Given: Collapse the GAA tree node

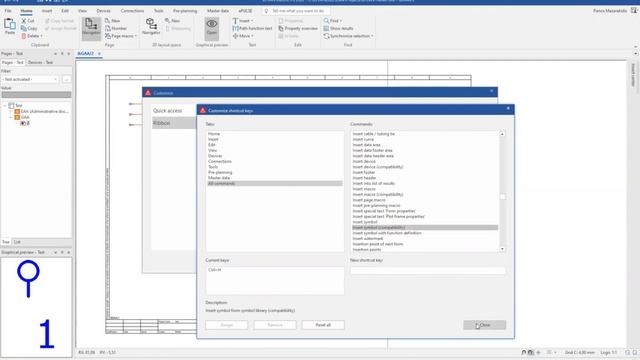Looking at the screenshot, I should point(11,117).
